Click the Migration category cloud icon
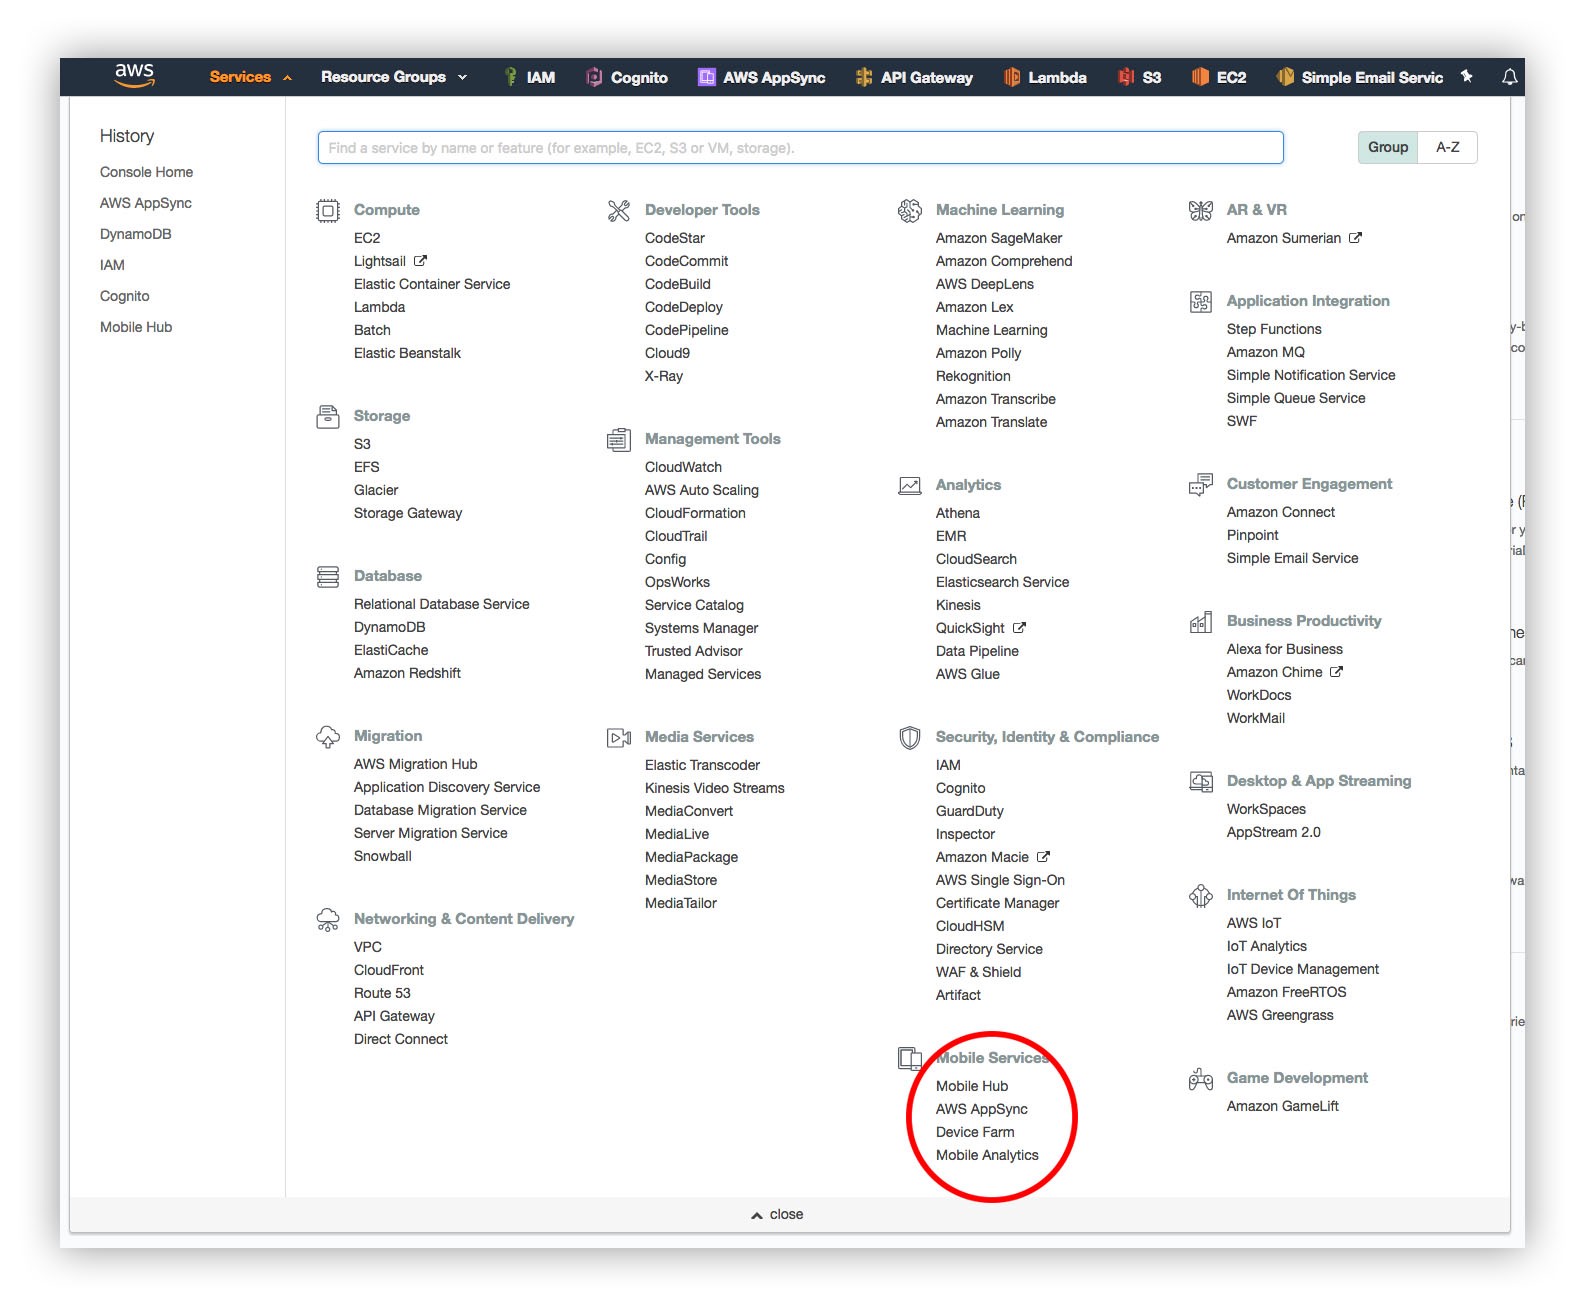1594x1308 pixels. point(328,737)
